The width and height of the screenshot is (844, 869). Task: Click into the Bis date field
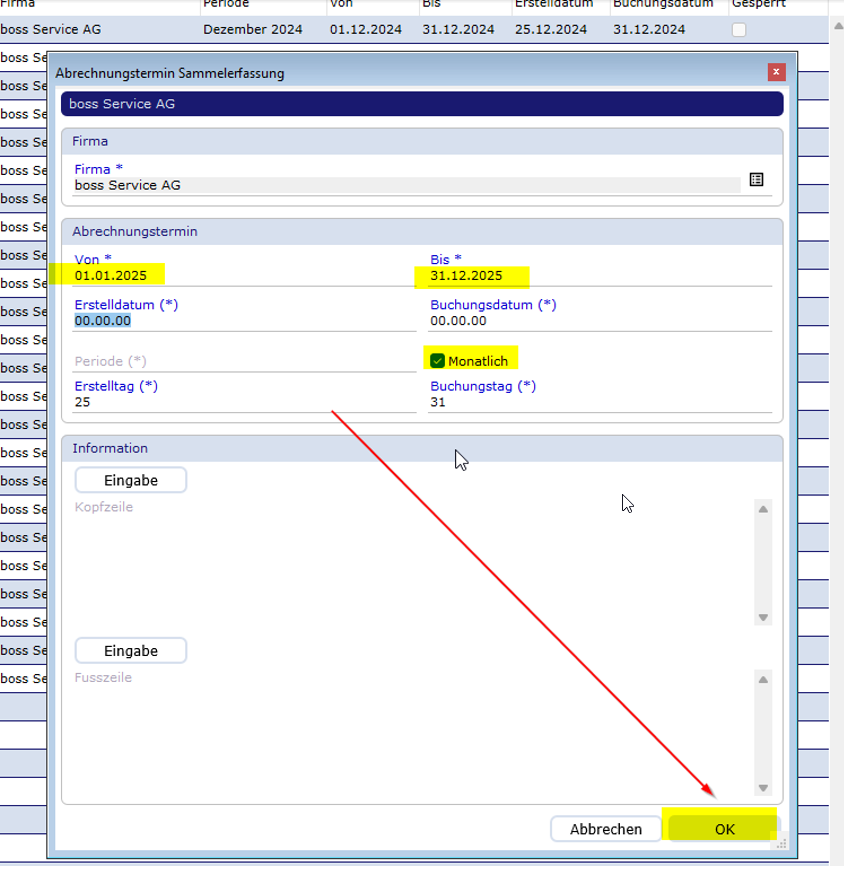pyautogui.click(x=600, y=276)
